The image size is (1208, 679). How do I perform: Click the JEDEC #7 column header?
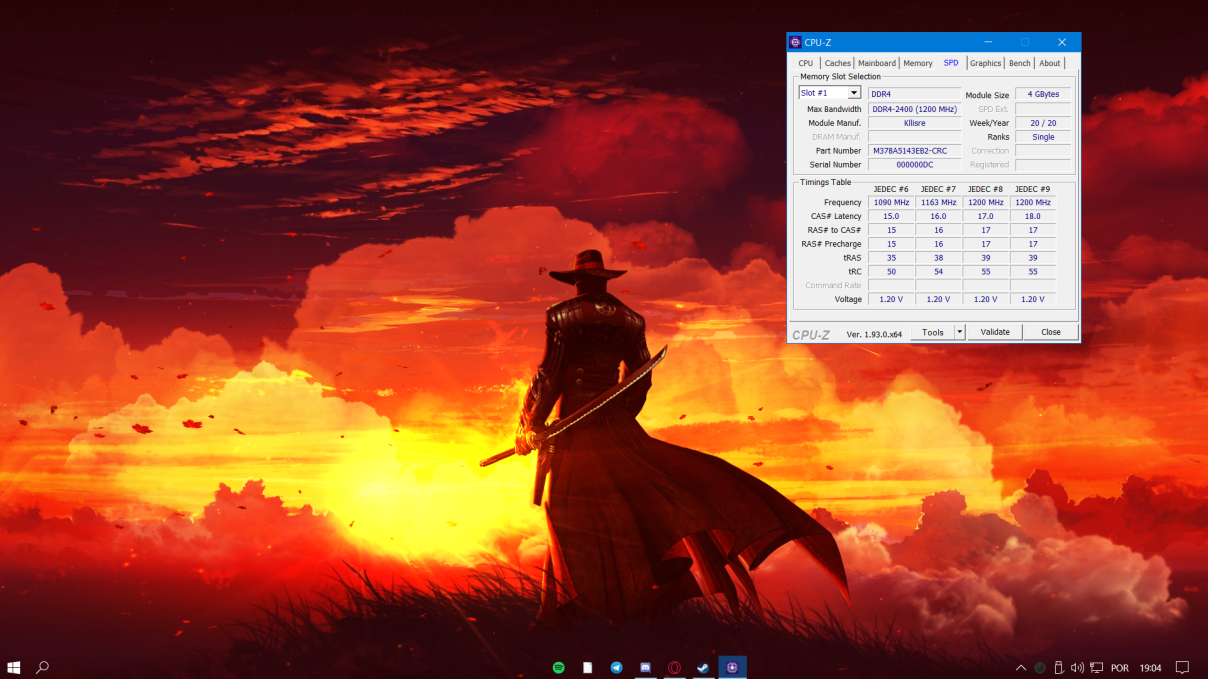[x=938, y=189]
